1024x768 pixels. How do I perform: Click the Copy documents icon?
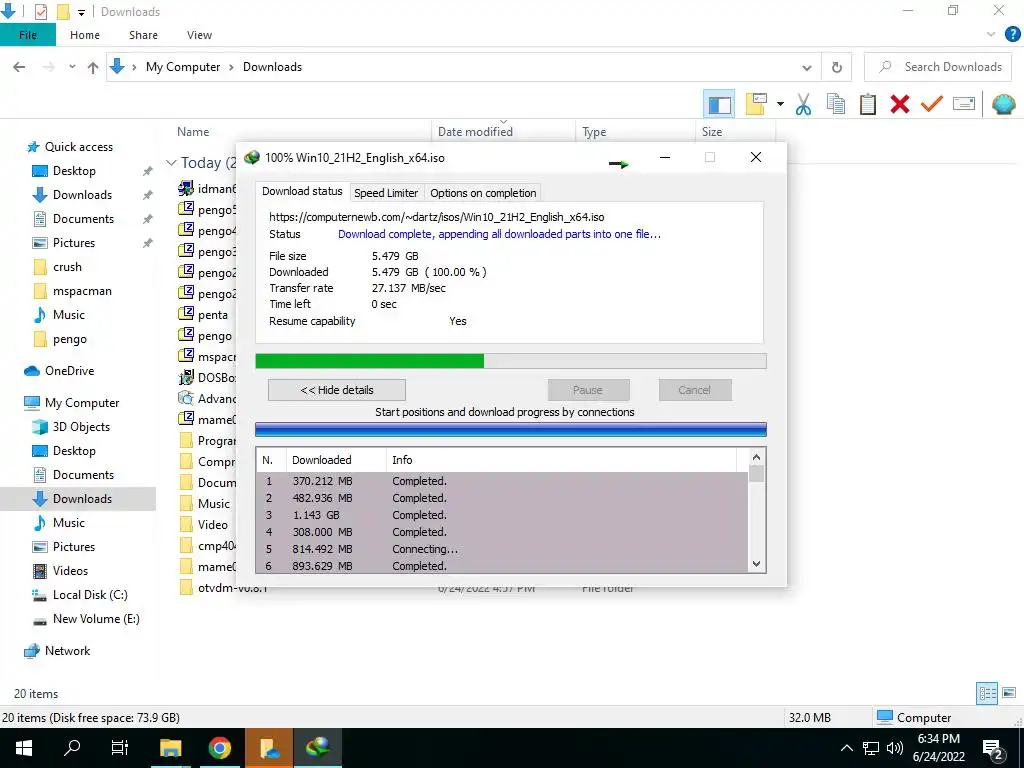835,104
